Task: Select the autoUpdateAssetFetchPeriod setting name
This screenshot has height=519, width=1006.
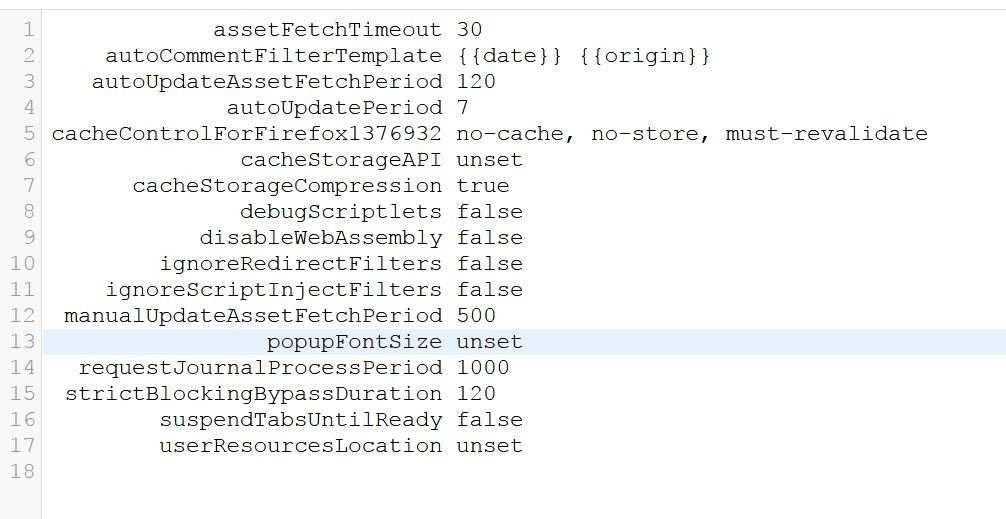Action: pyautogui.click(x=266, y=82)
